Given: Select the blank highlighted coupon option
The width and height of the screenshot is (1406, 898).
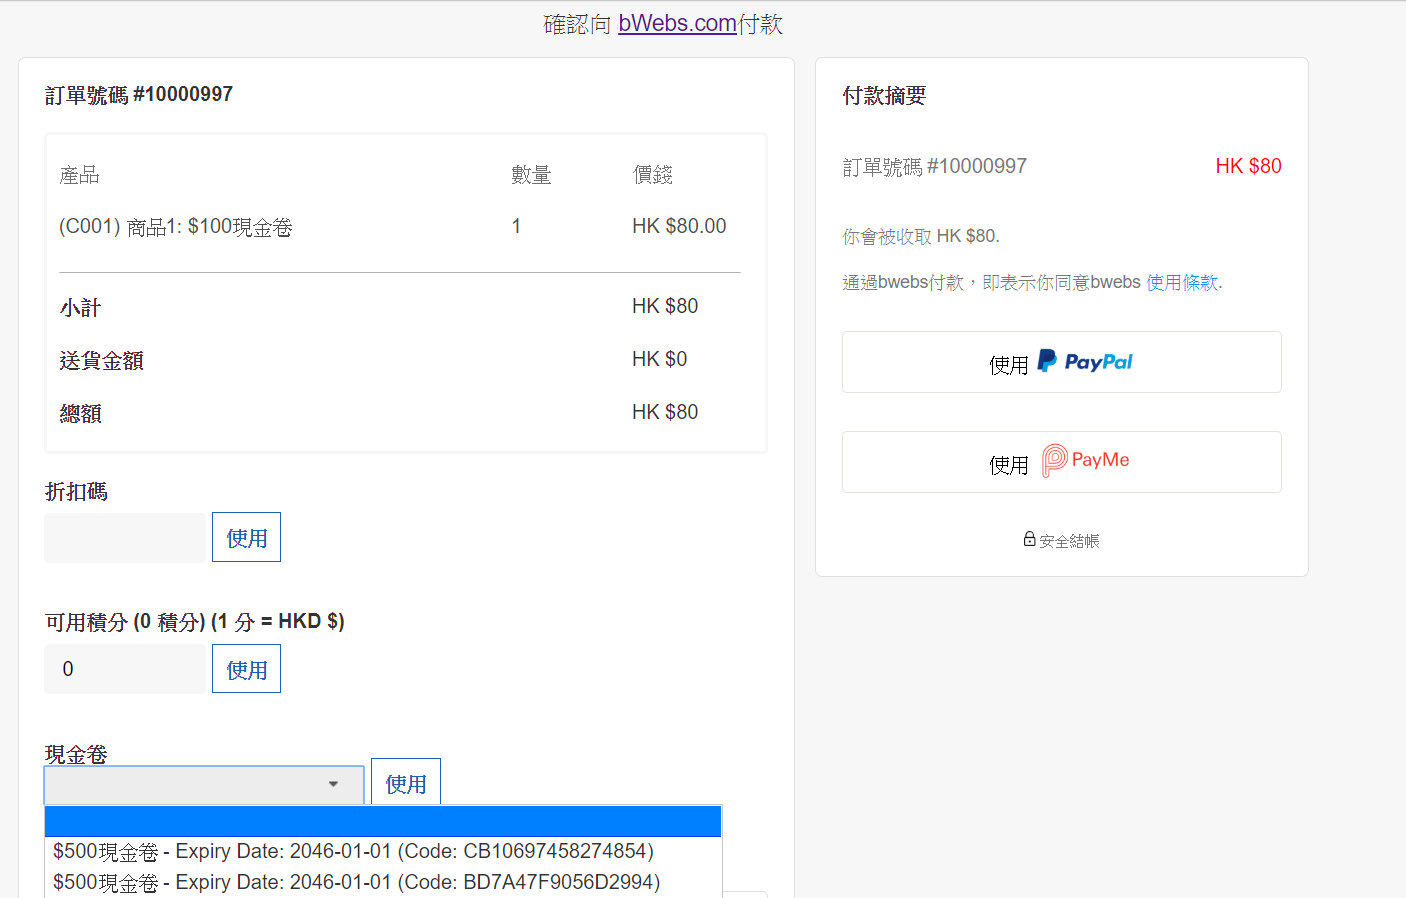Looking at the screenshot, I should 382,821.
